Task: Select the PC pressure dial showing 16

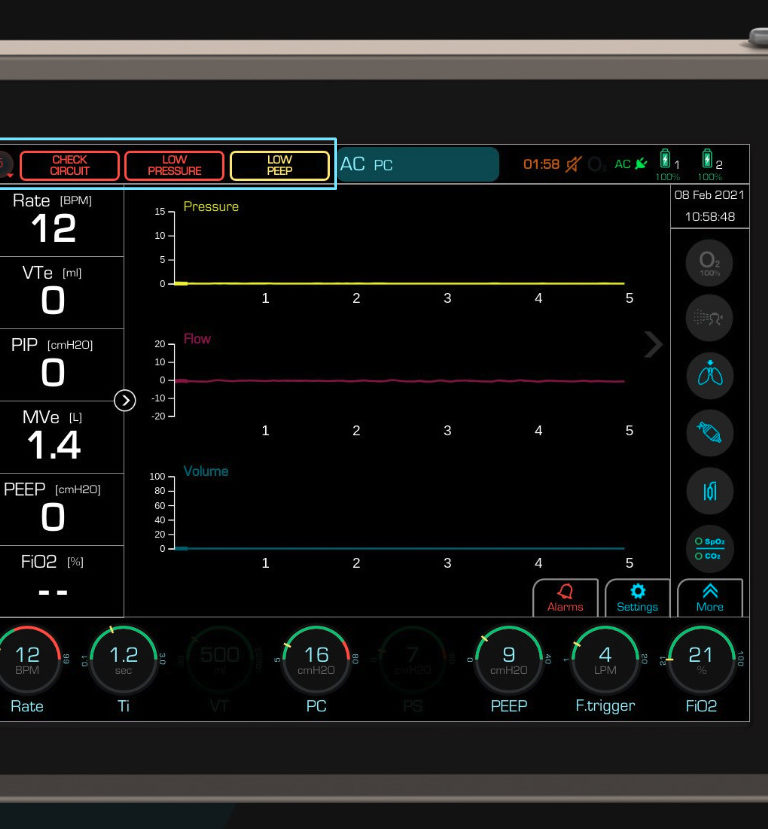Action: click(x=316, y=660)
